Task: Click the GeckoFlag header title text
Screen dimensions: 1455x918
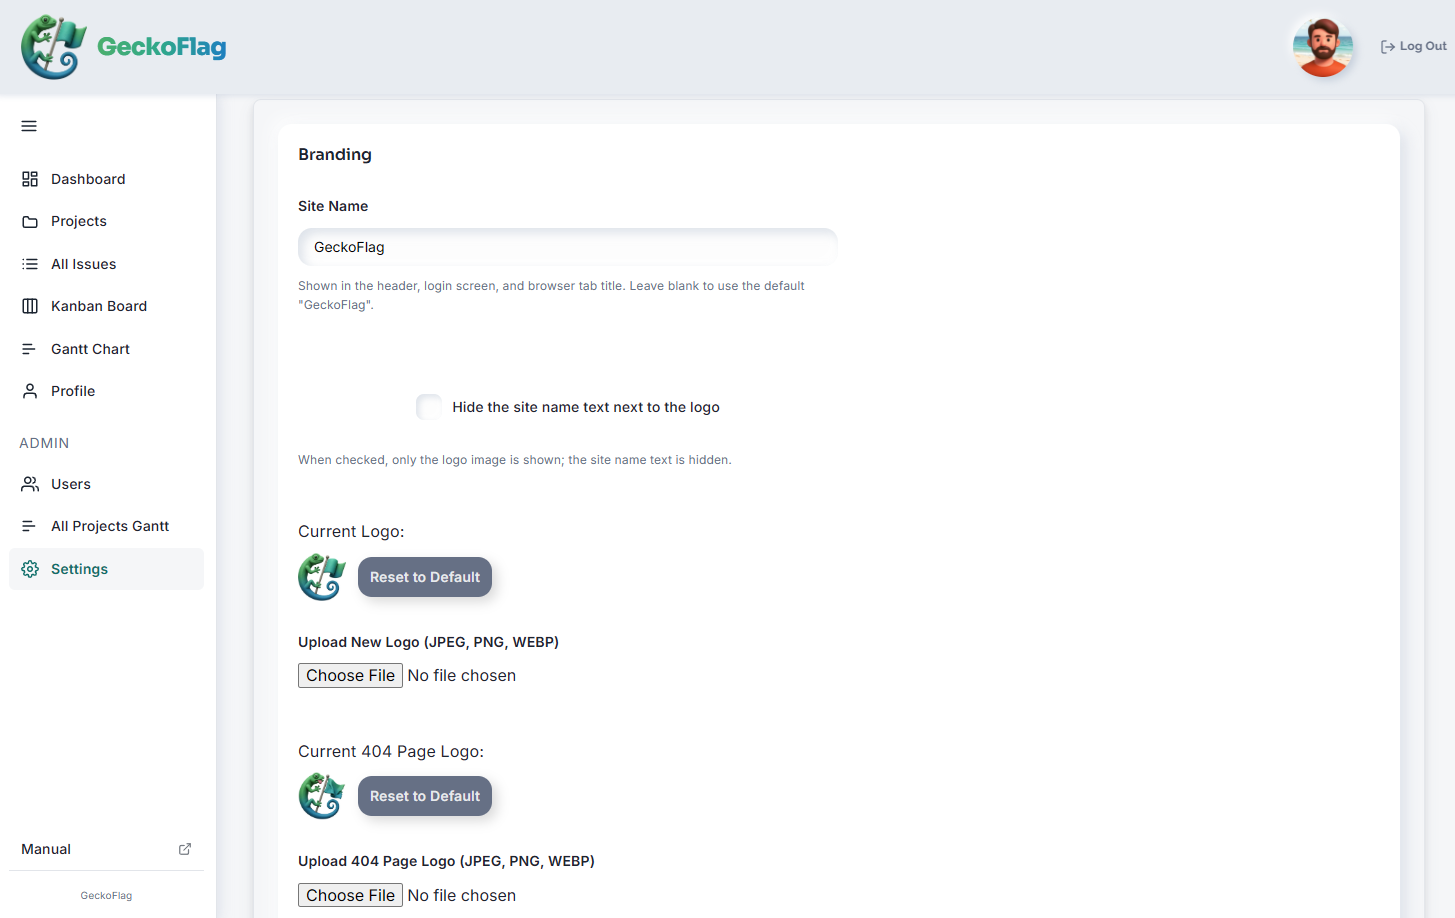Action: pyautogui.click(x=162, y=47)
